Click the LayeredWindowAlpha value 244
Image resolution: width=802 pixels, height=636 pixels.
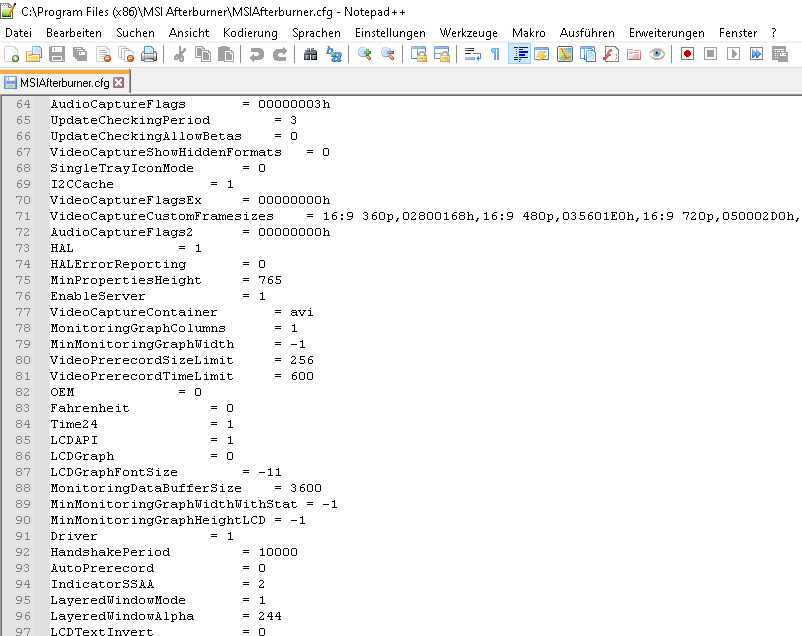point(270,616)
